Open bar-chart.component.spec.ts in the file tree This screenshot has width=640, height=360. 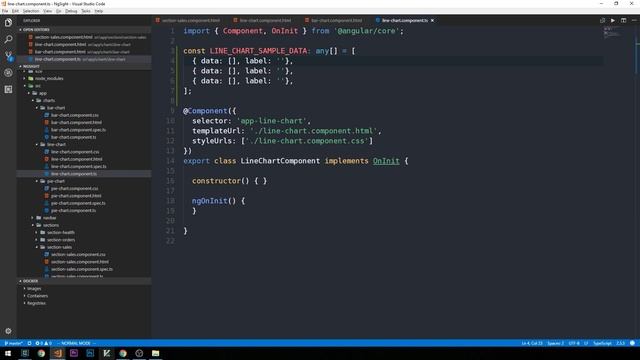click(78, 130)
